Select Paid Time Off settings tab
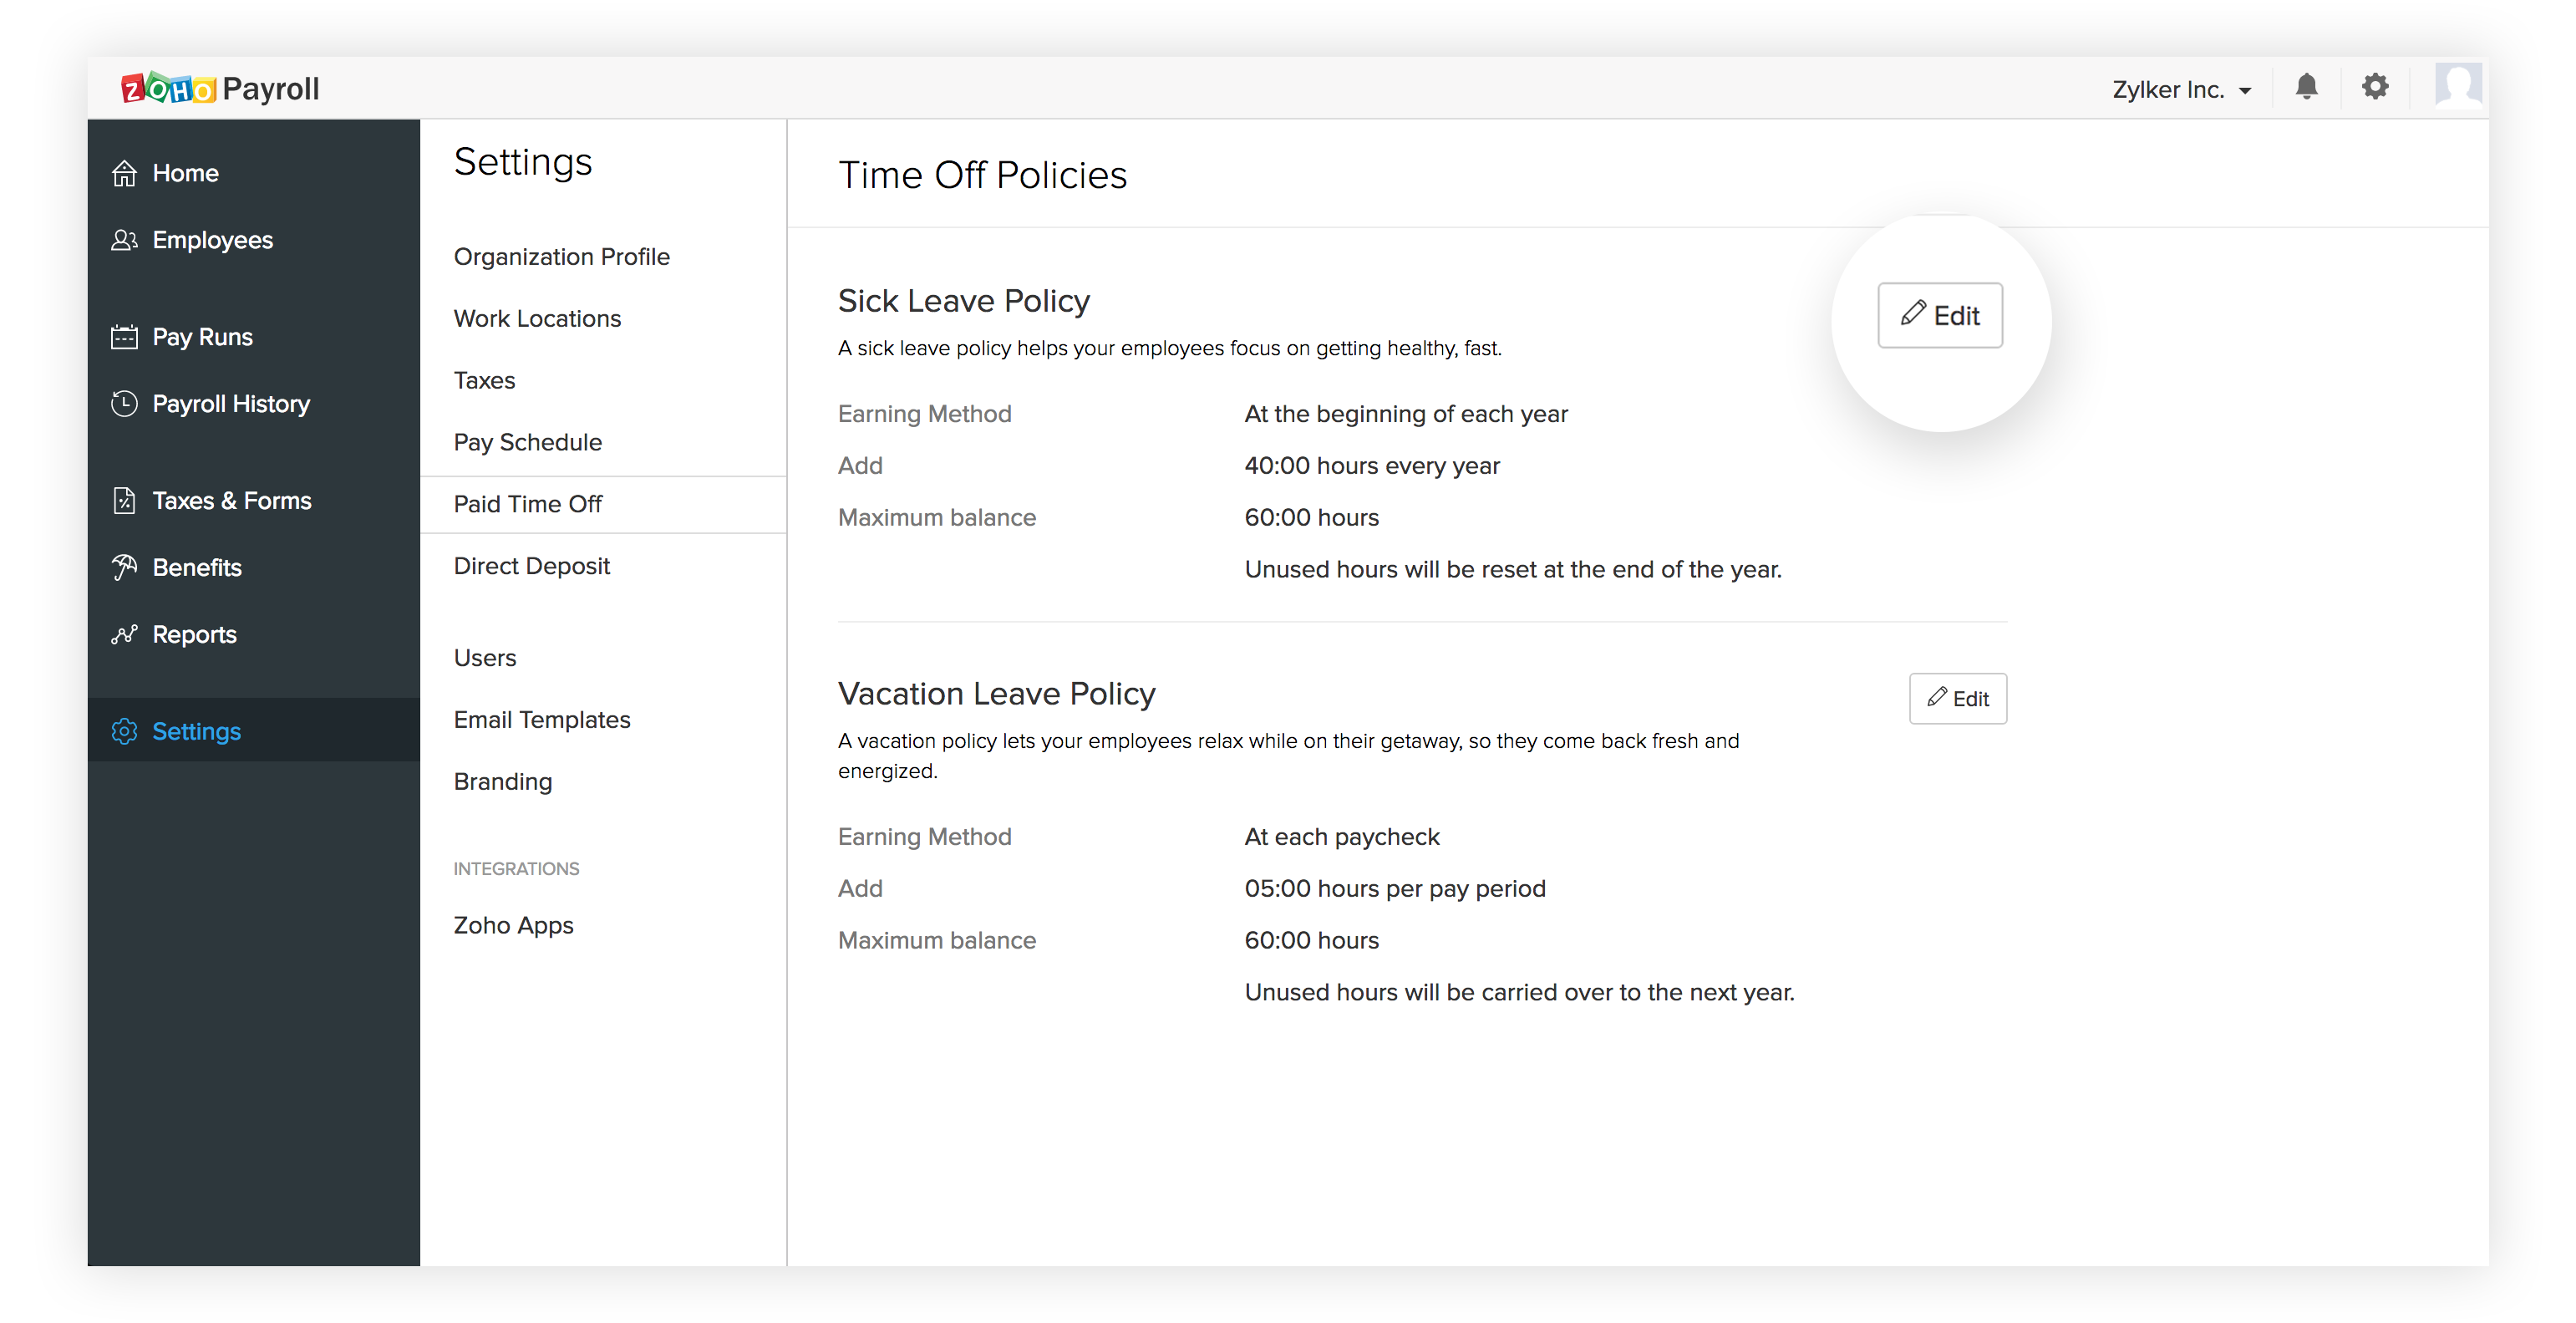This screenshot has height=1323, width=2576. pos(528,504)
